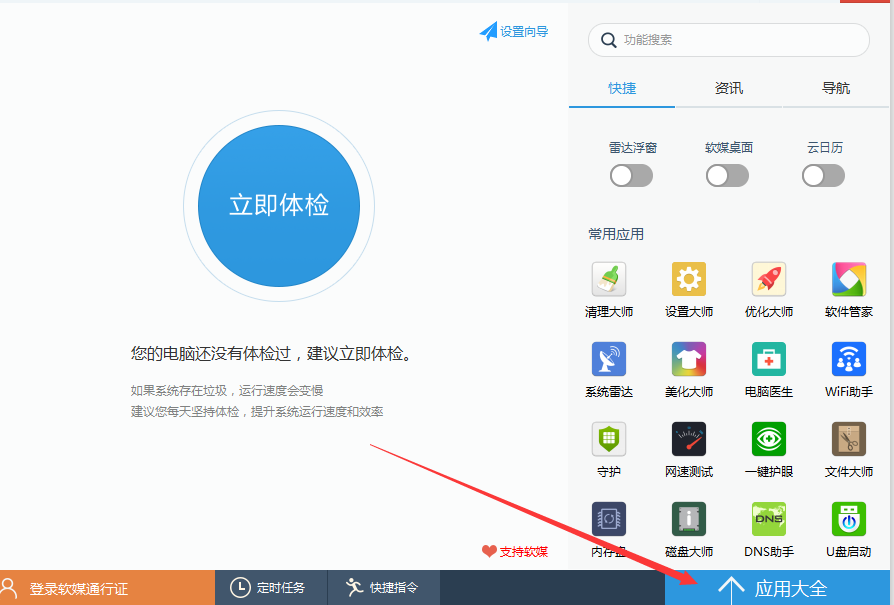Toggle the 软媒桌面 switch
This screenshot has width=894, height=605.
point(728,176)
